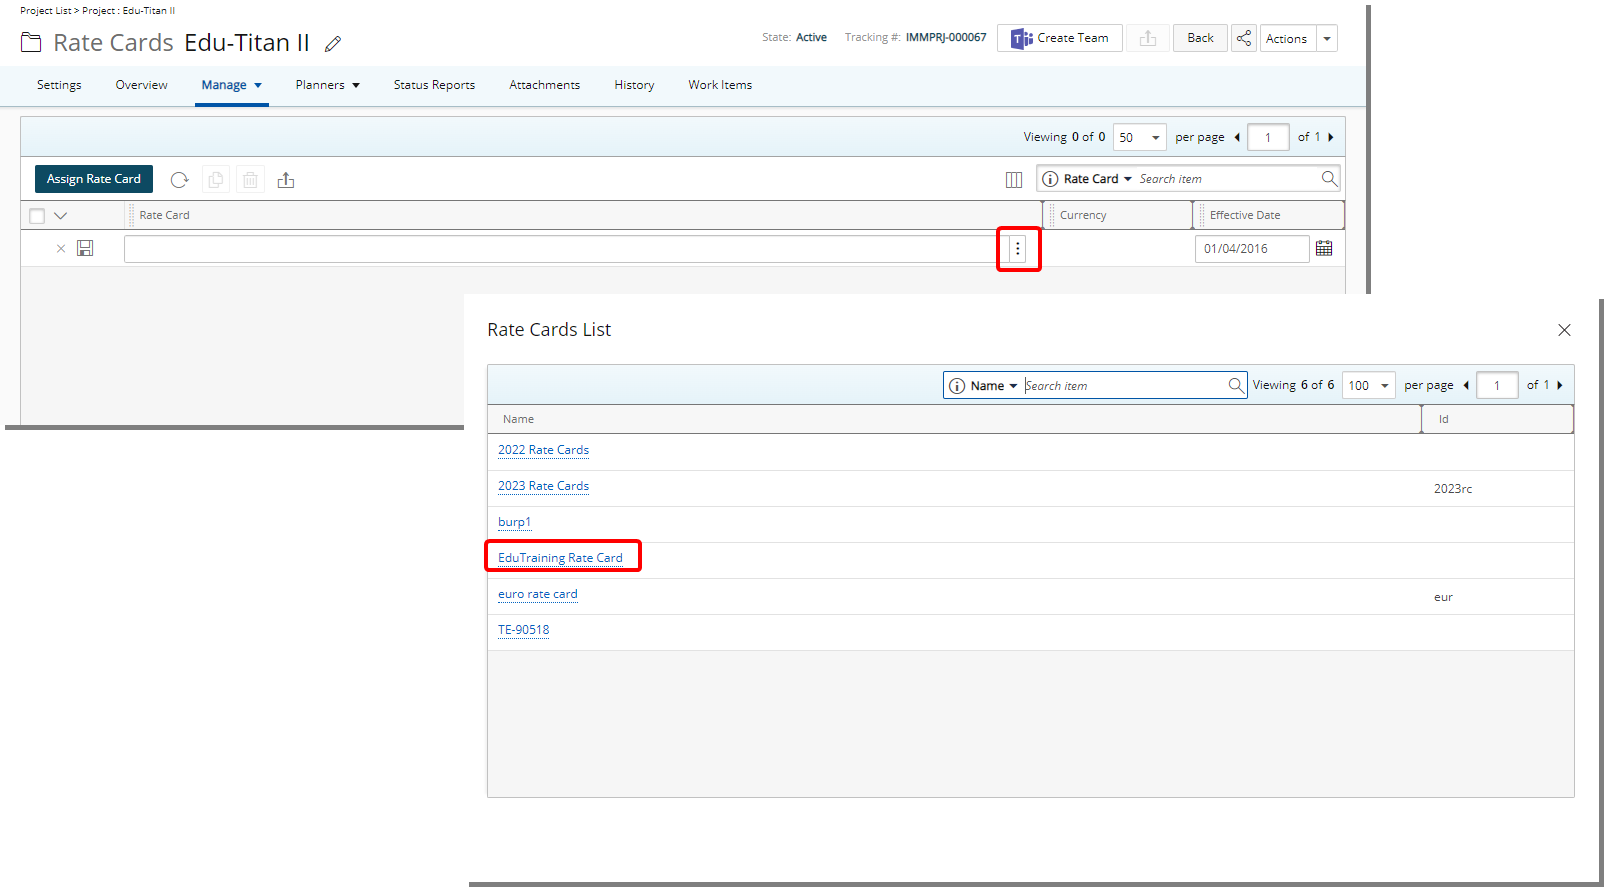Click the duplicate icon in the grid toolbar
This screenshot has width=1609, height=892.
coord(216,180)
